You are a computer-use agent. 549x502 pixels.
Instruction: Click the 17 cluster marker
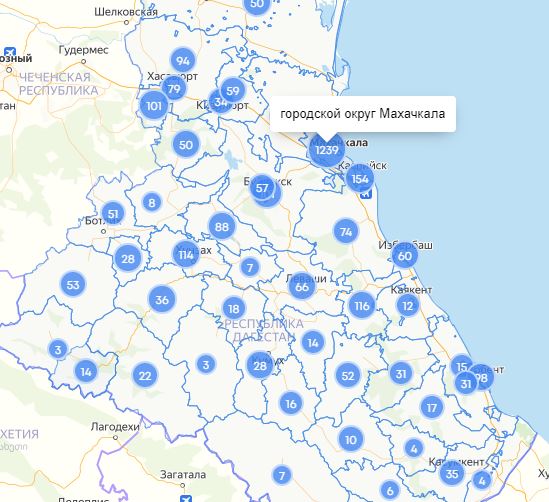point(432,407)
